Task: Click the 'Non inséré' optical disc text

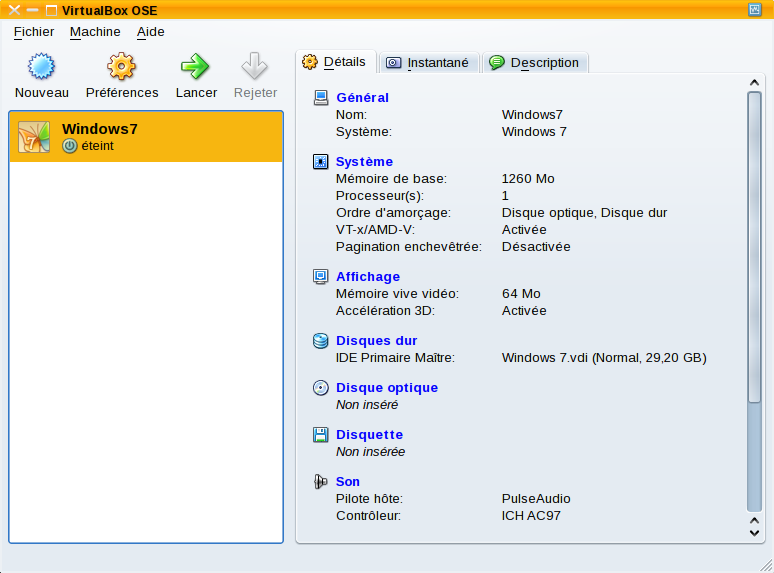Action: [x=367, y=405]
